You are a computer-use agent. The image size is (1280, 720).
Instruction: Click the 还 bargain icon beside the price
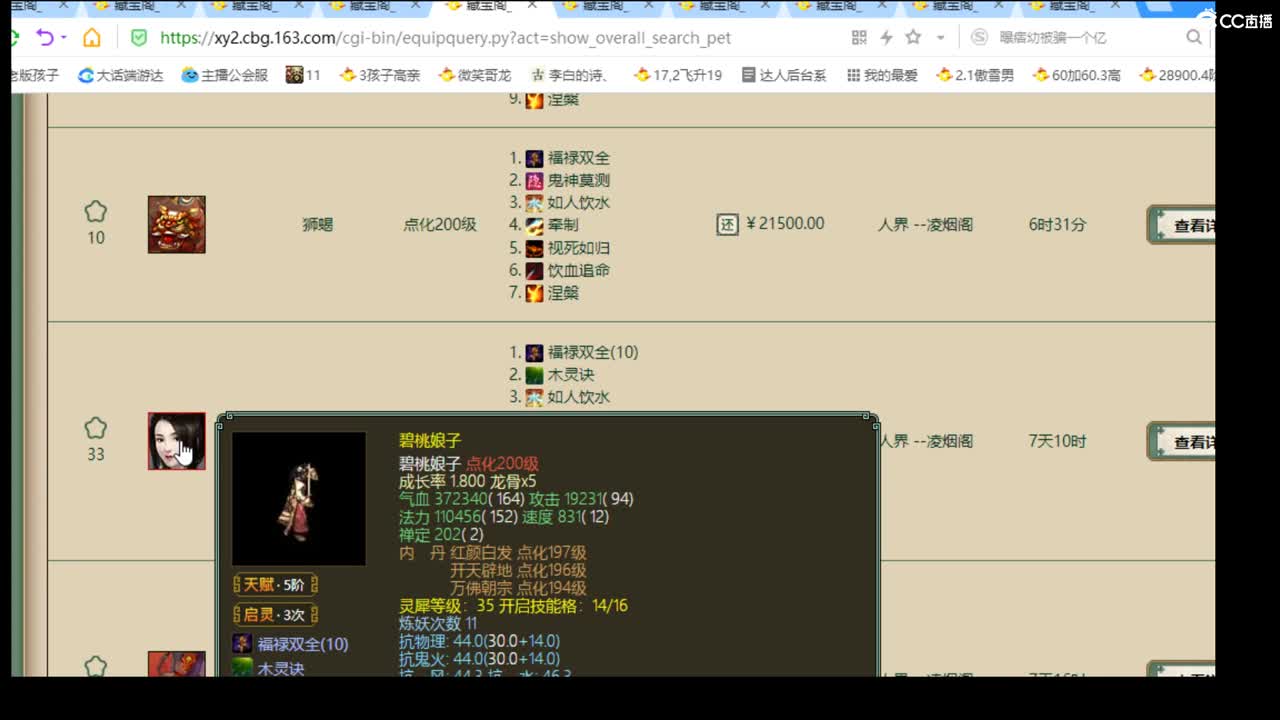pyautogui.click(x=728, y=224)
